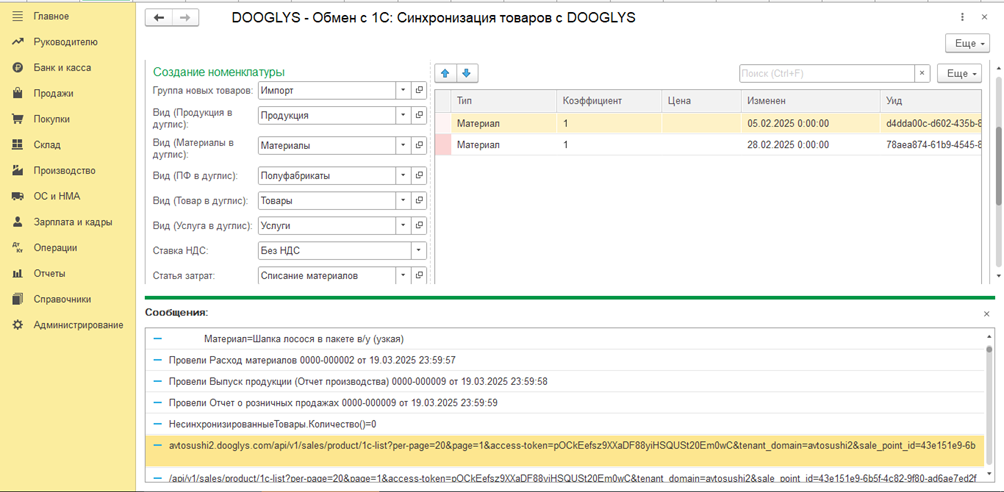Click the messages panel vertical scrollbar
Viewport: 1004px width, 492px height.
coord(989,405)
